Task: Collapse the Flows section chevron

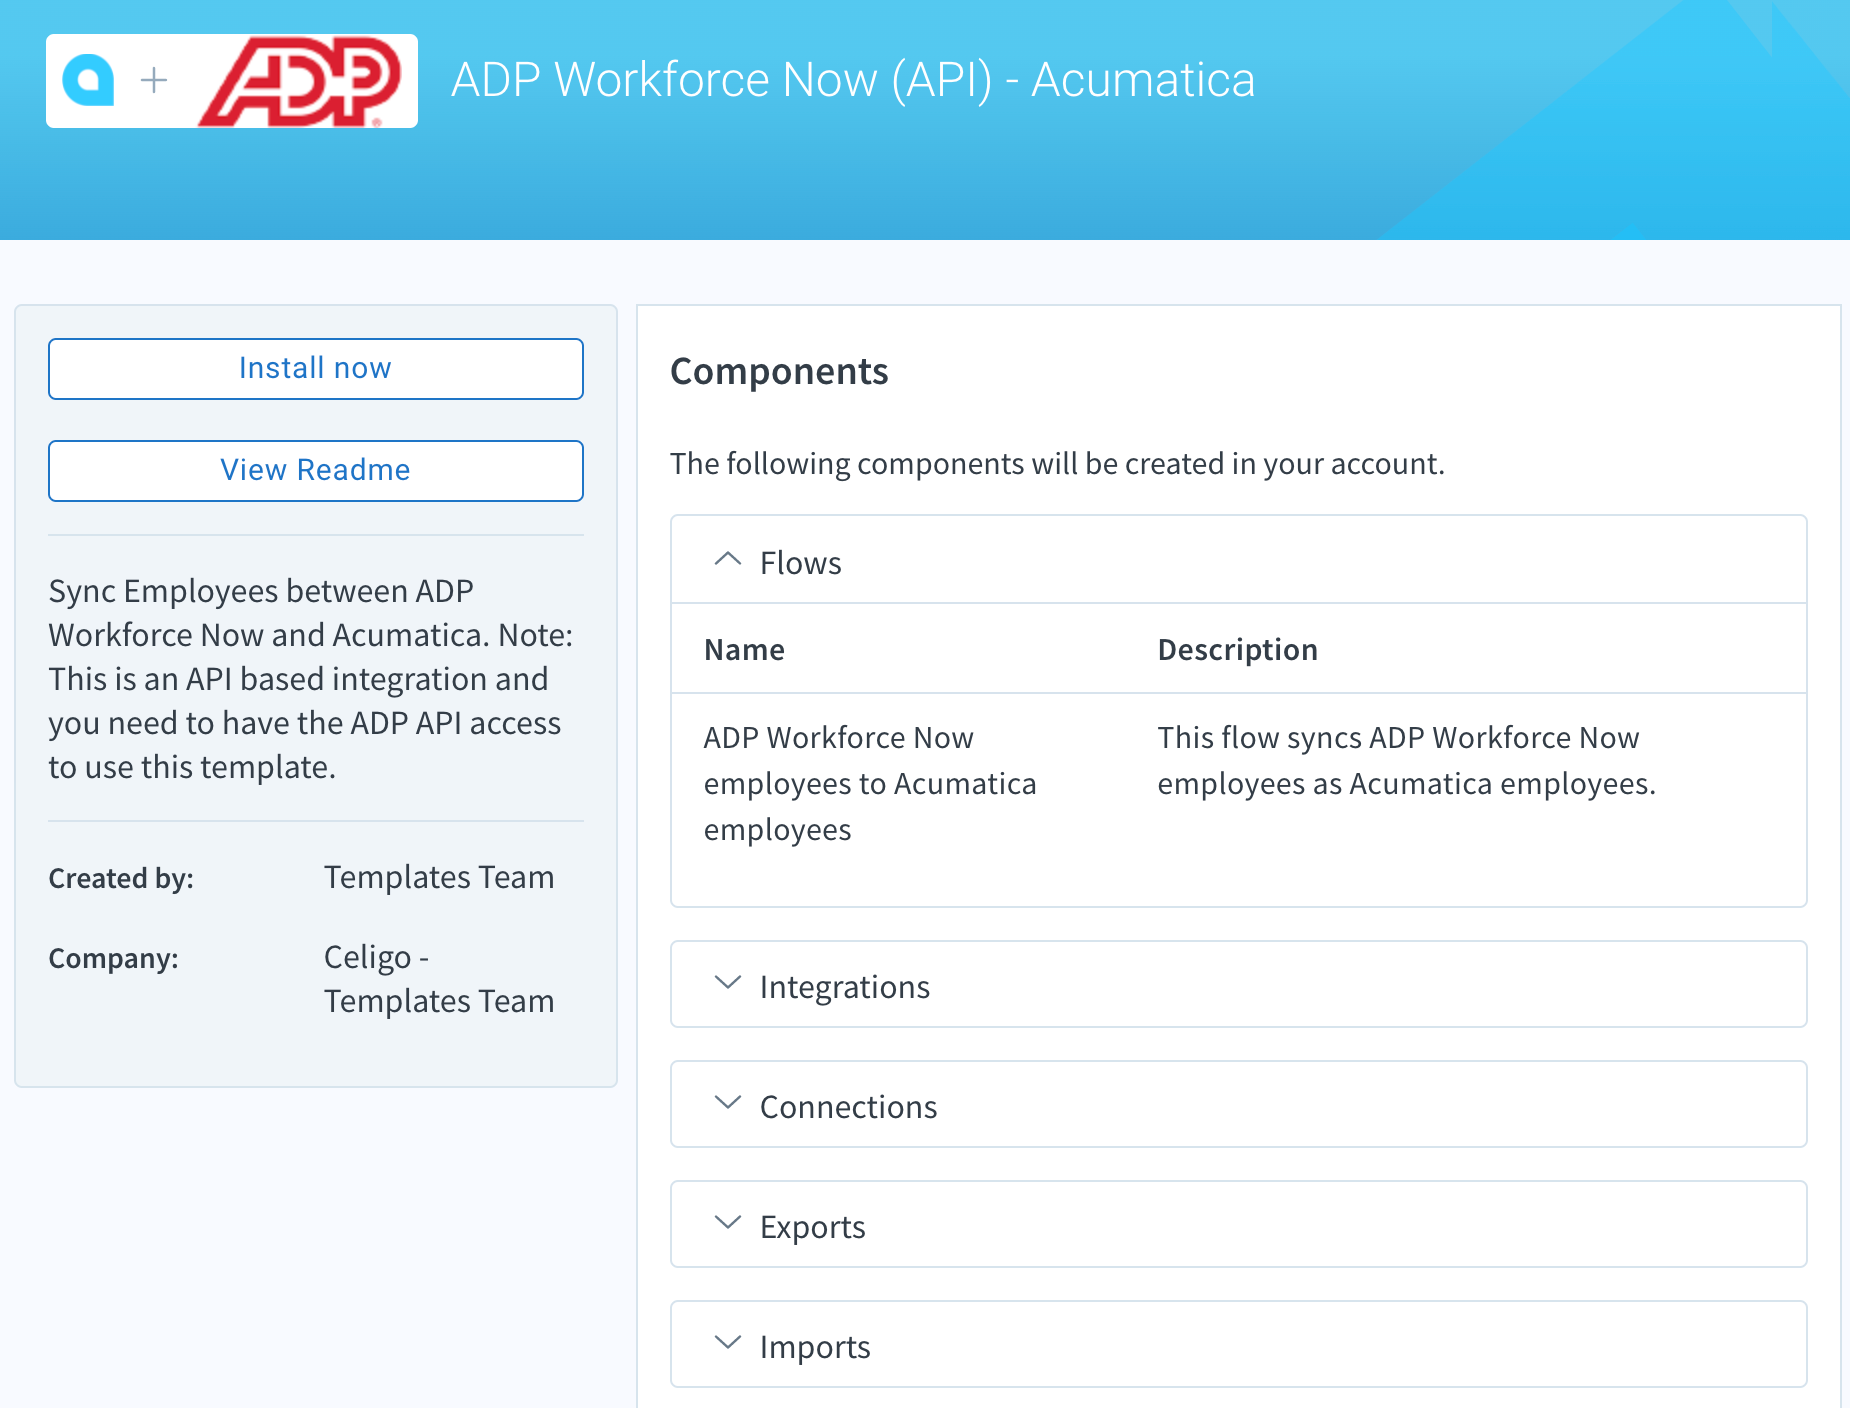Action: pyautogui.click(x=726, y=560)
